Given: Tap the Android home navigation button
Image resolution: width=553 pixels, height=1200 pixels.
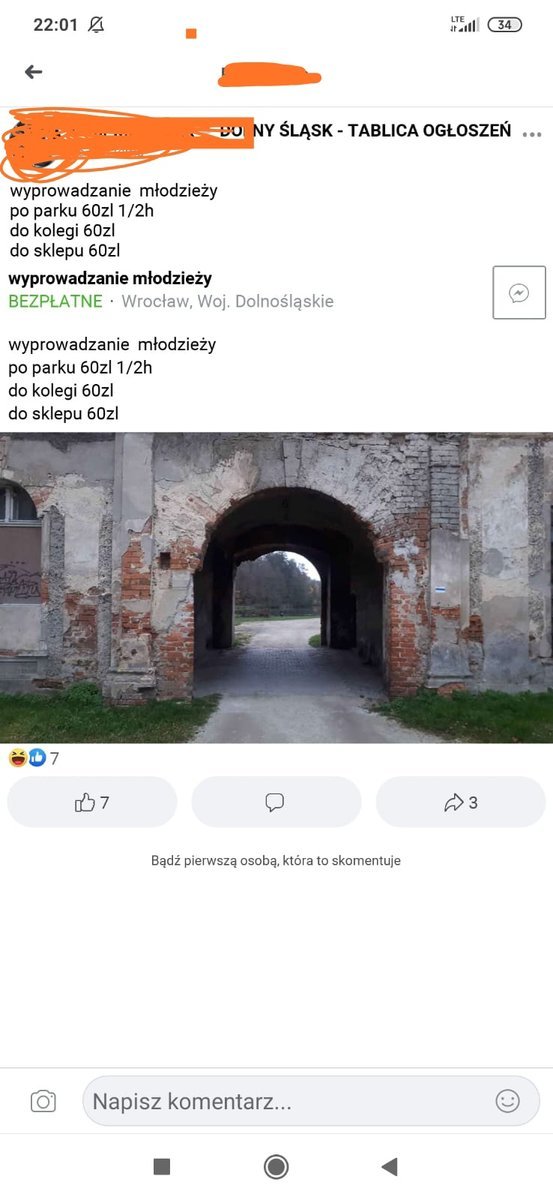Looking at the screenshot, I should coord(276,1166).
